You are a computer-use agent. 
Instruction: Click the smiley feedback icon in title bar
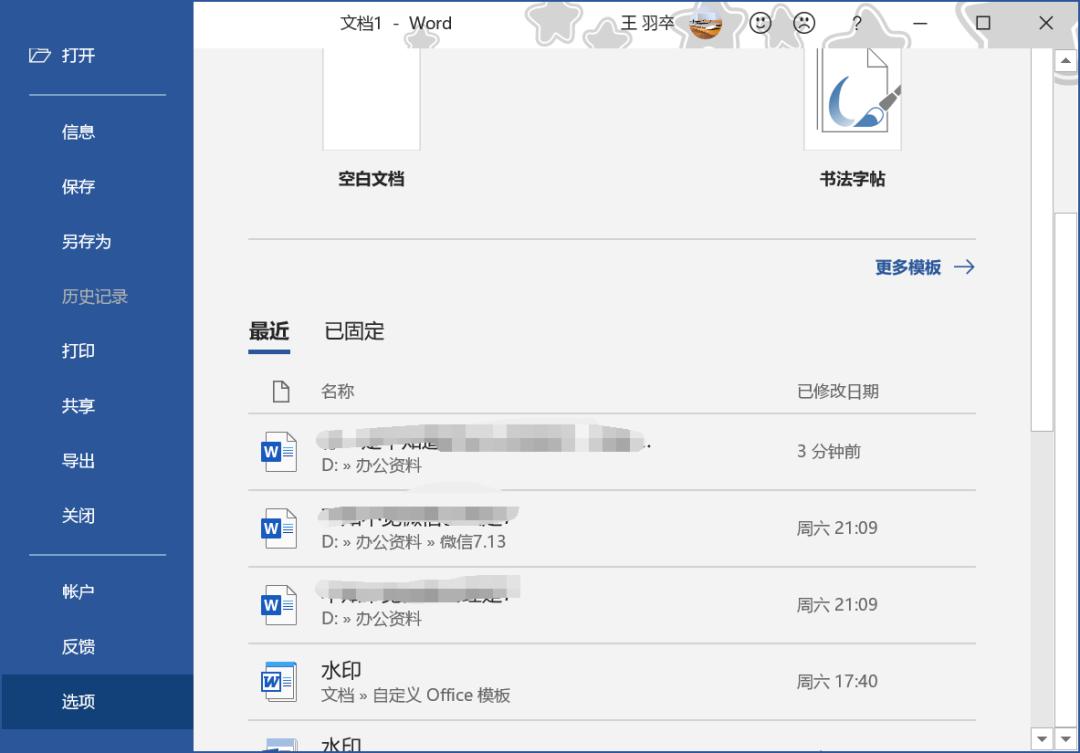(x=759, y=24)
